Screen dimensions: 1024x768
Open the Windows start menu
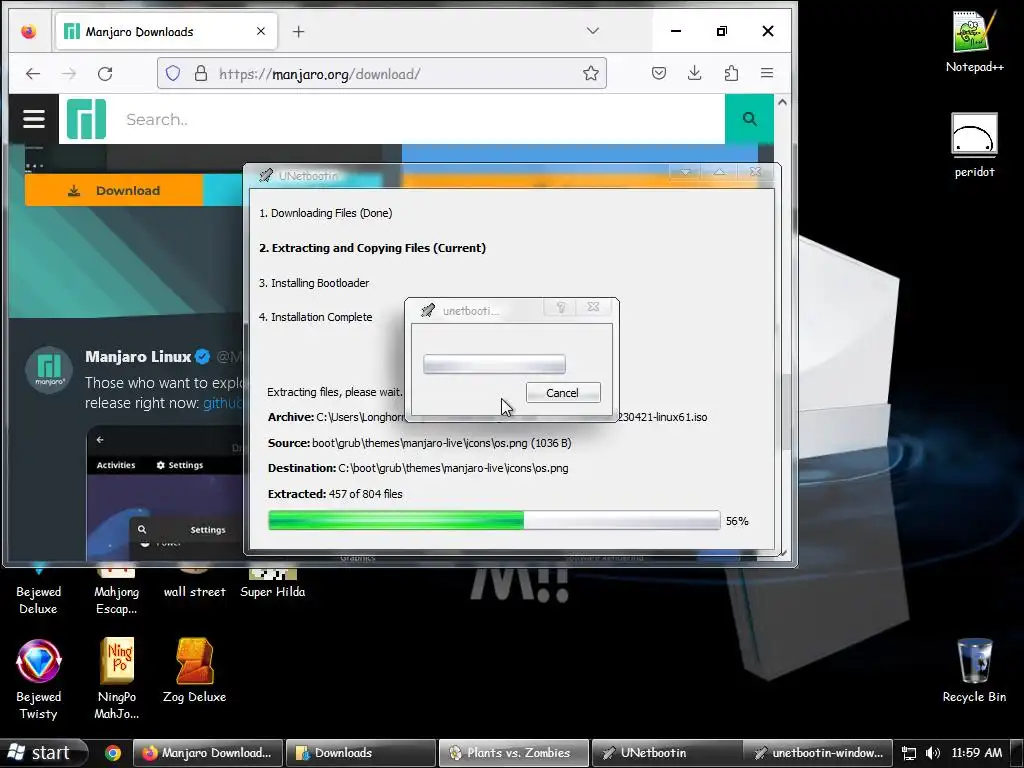(43, 752)
